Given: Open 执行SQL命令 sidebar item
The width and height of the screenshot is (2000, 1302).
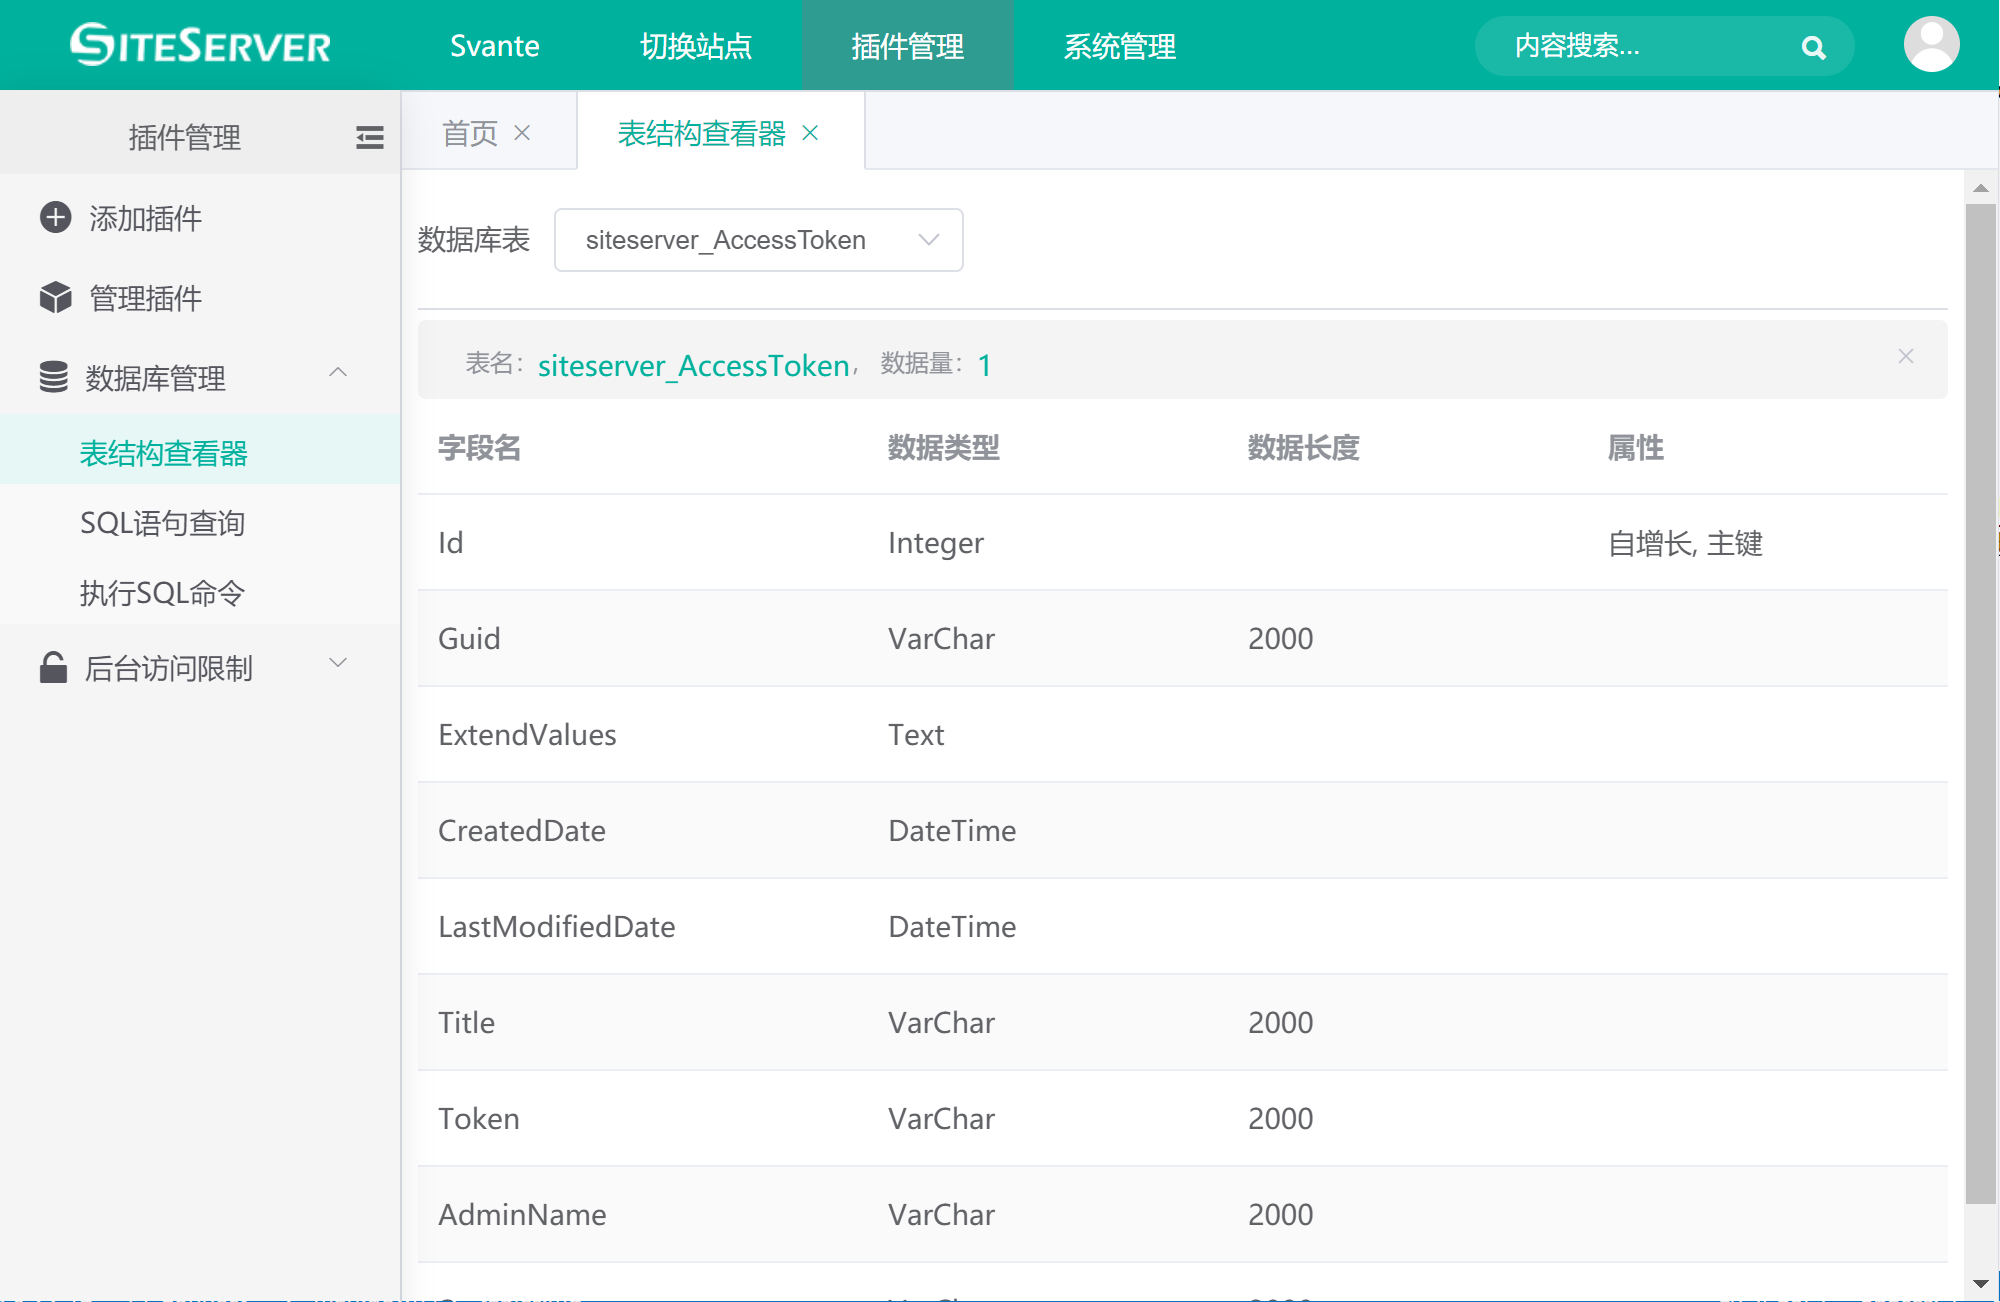Looking at the screenshot, I should (x=162, y=593).
